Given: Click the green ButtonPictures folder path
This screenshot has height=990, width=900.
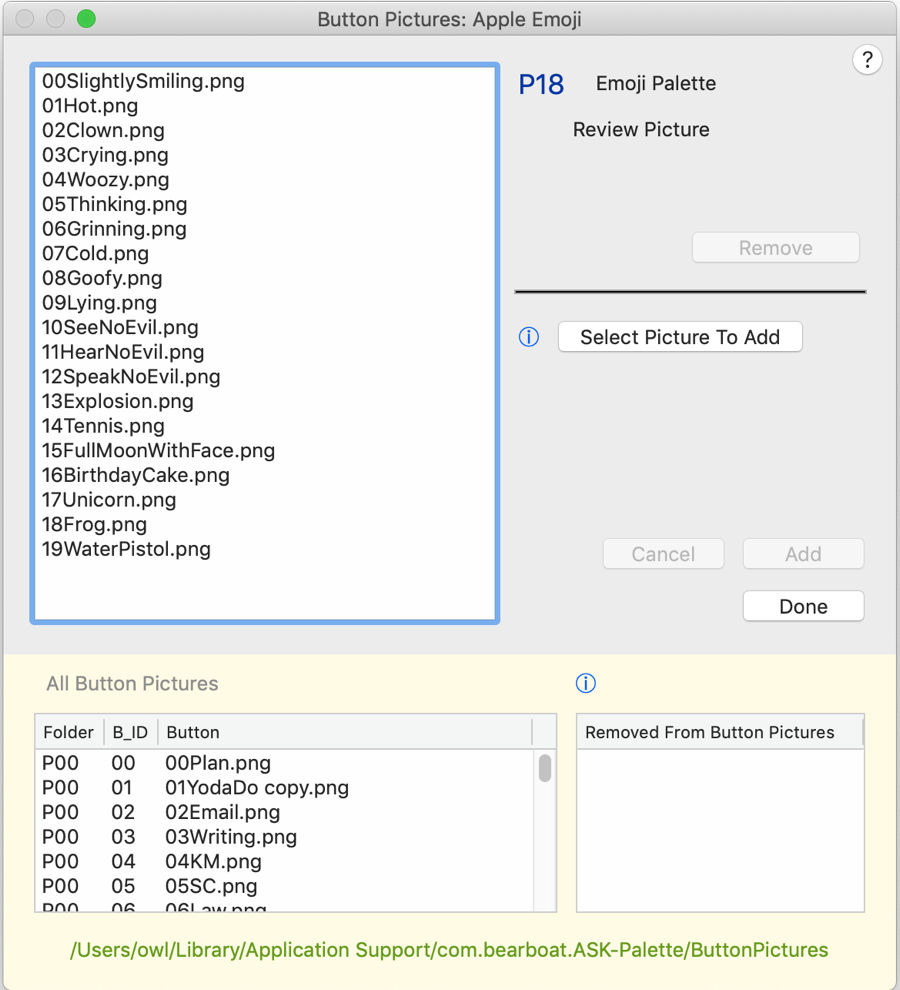Looking at the screenshot, I should (449, 949).
